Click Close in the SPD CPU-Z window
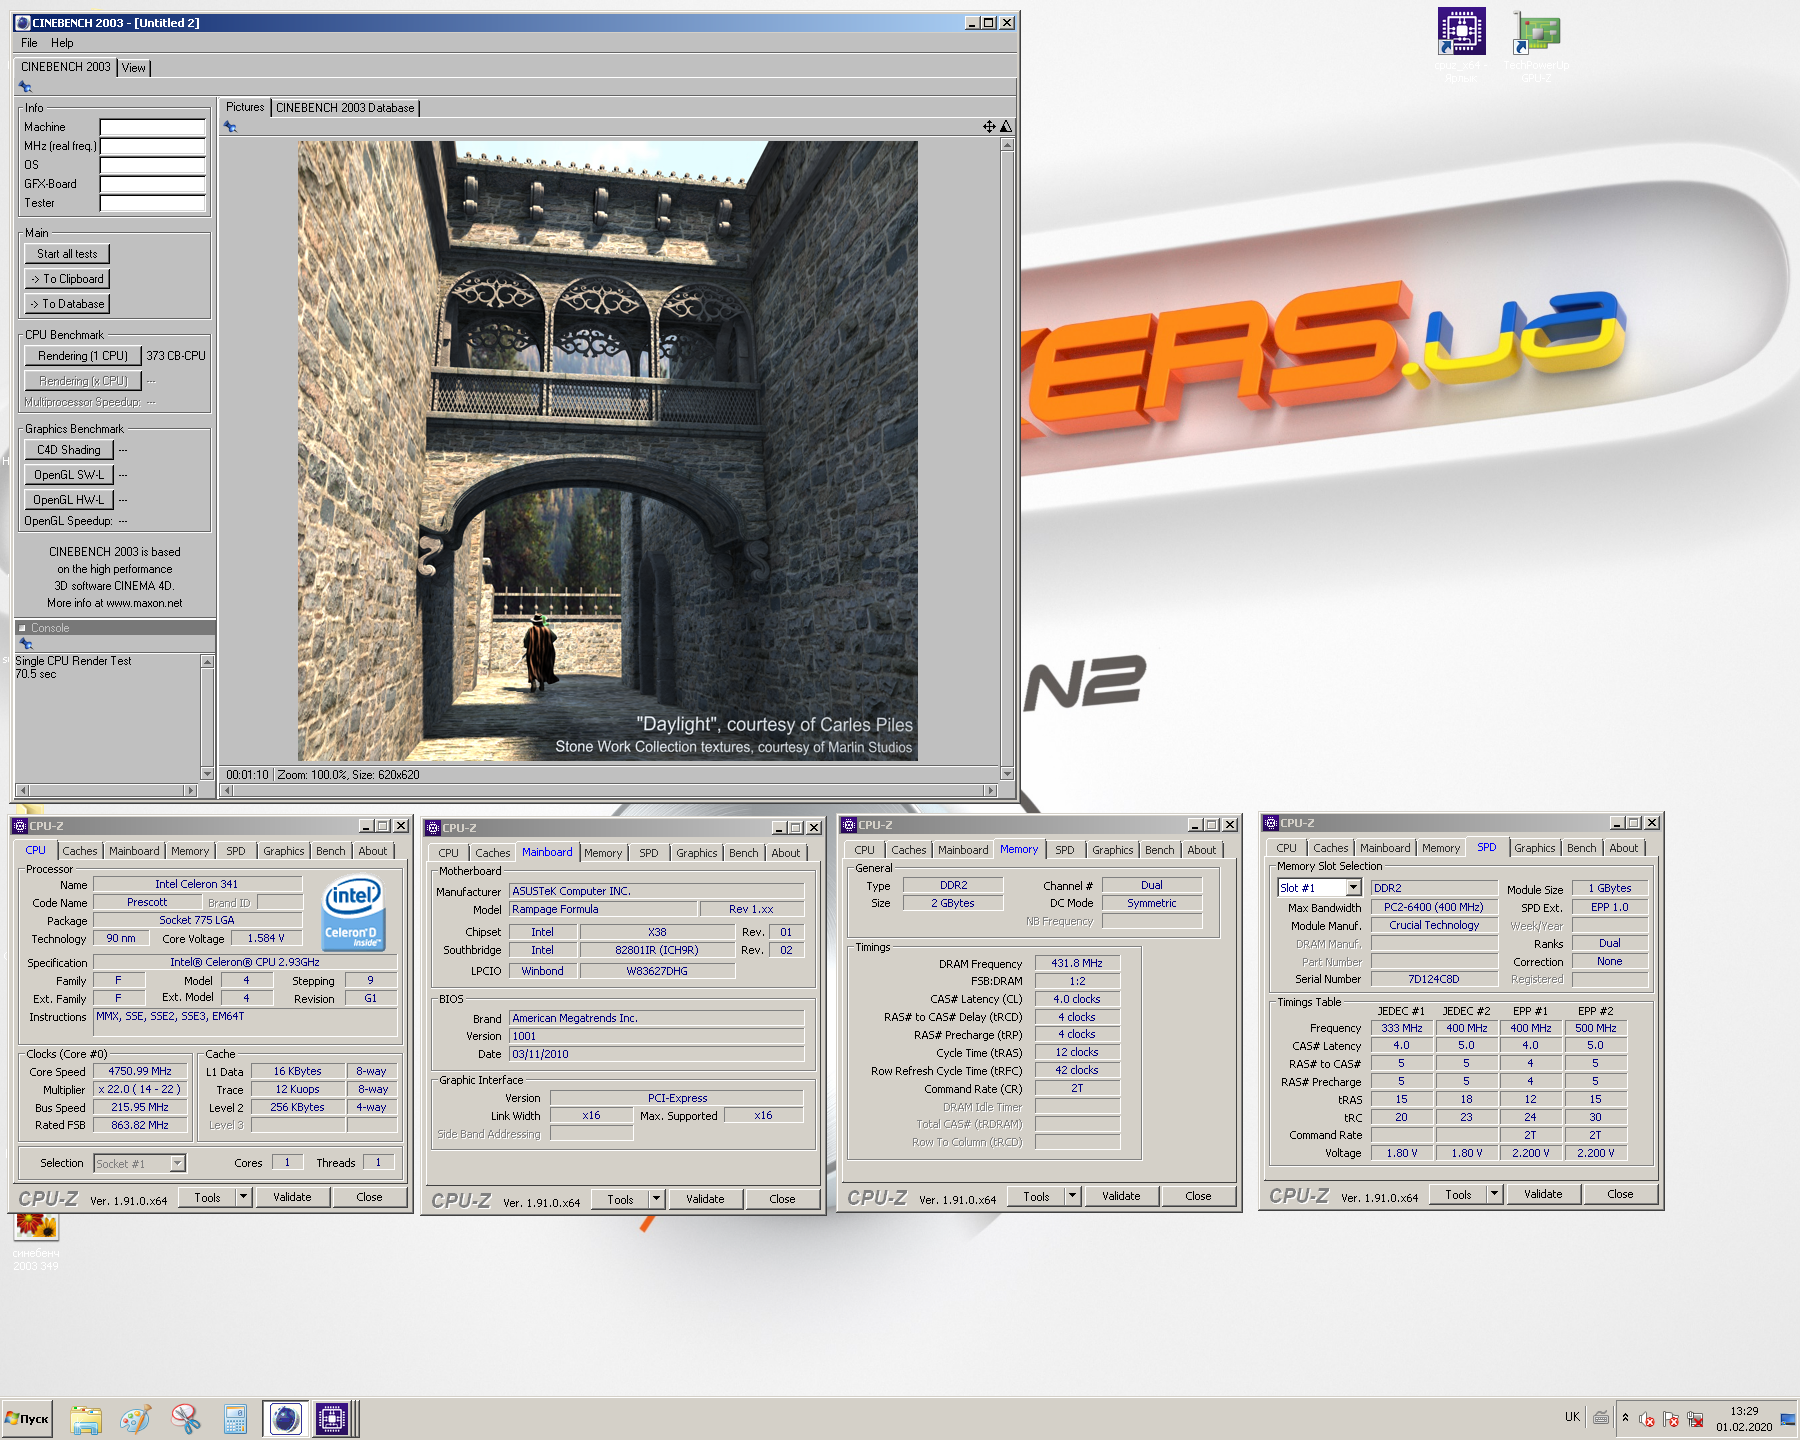This screenshot has height=1440, width=1800. pyautogui.click(x=1620, y=1194)
